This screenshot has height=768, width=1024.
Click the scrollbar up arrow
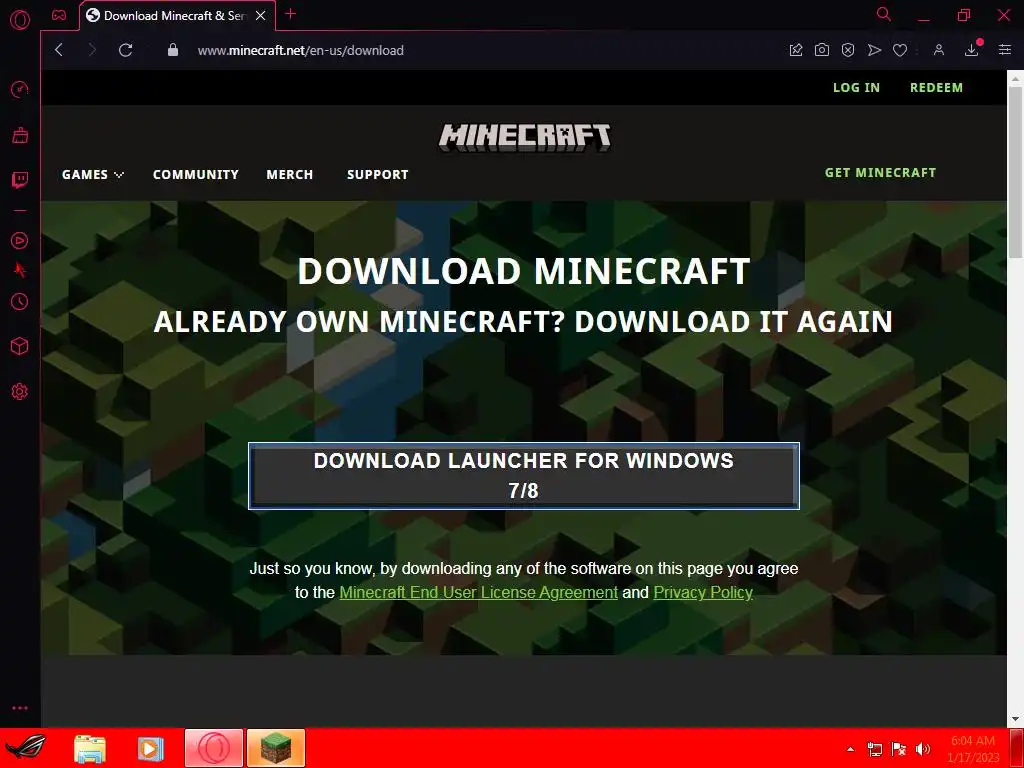tap(1015, 78)
